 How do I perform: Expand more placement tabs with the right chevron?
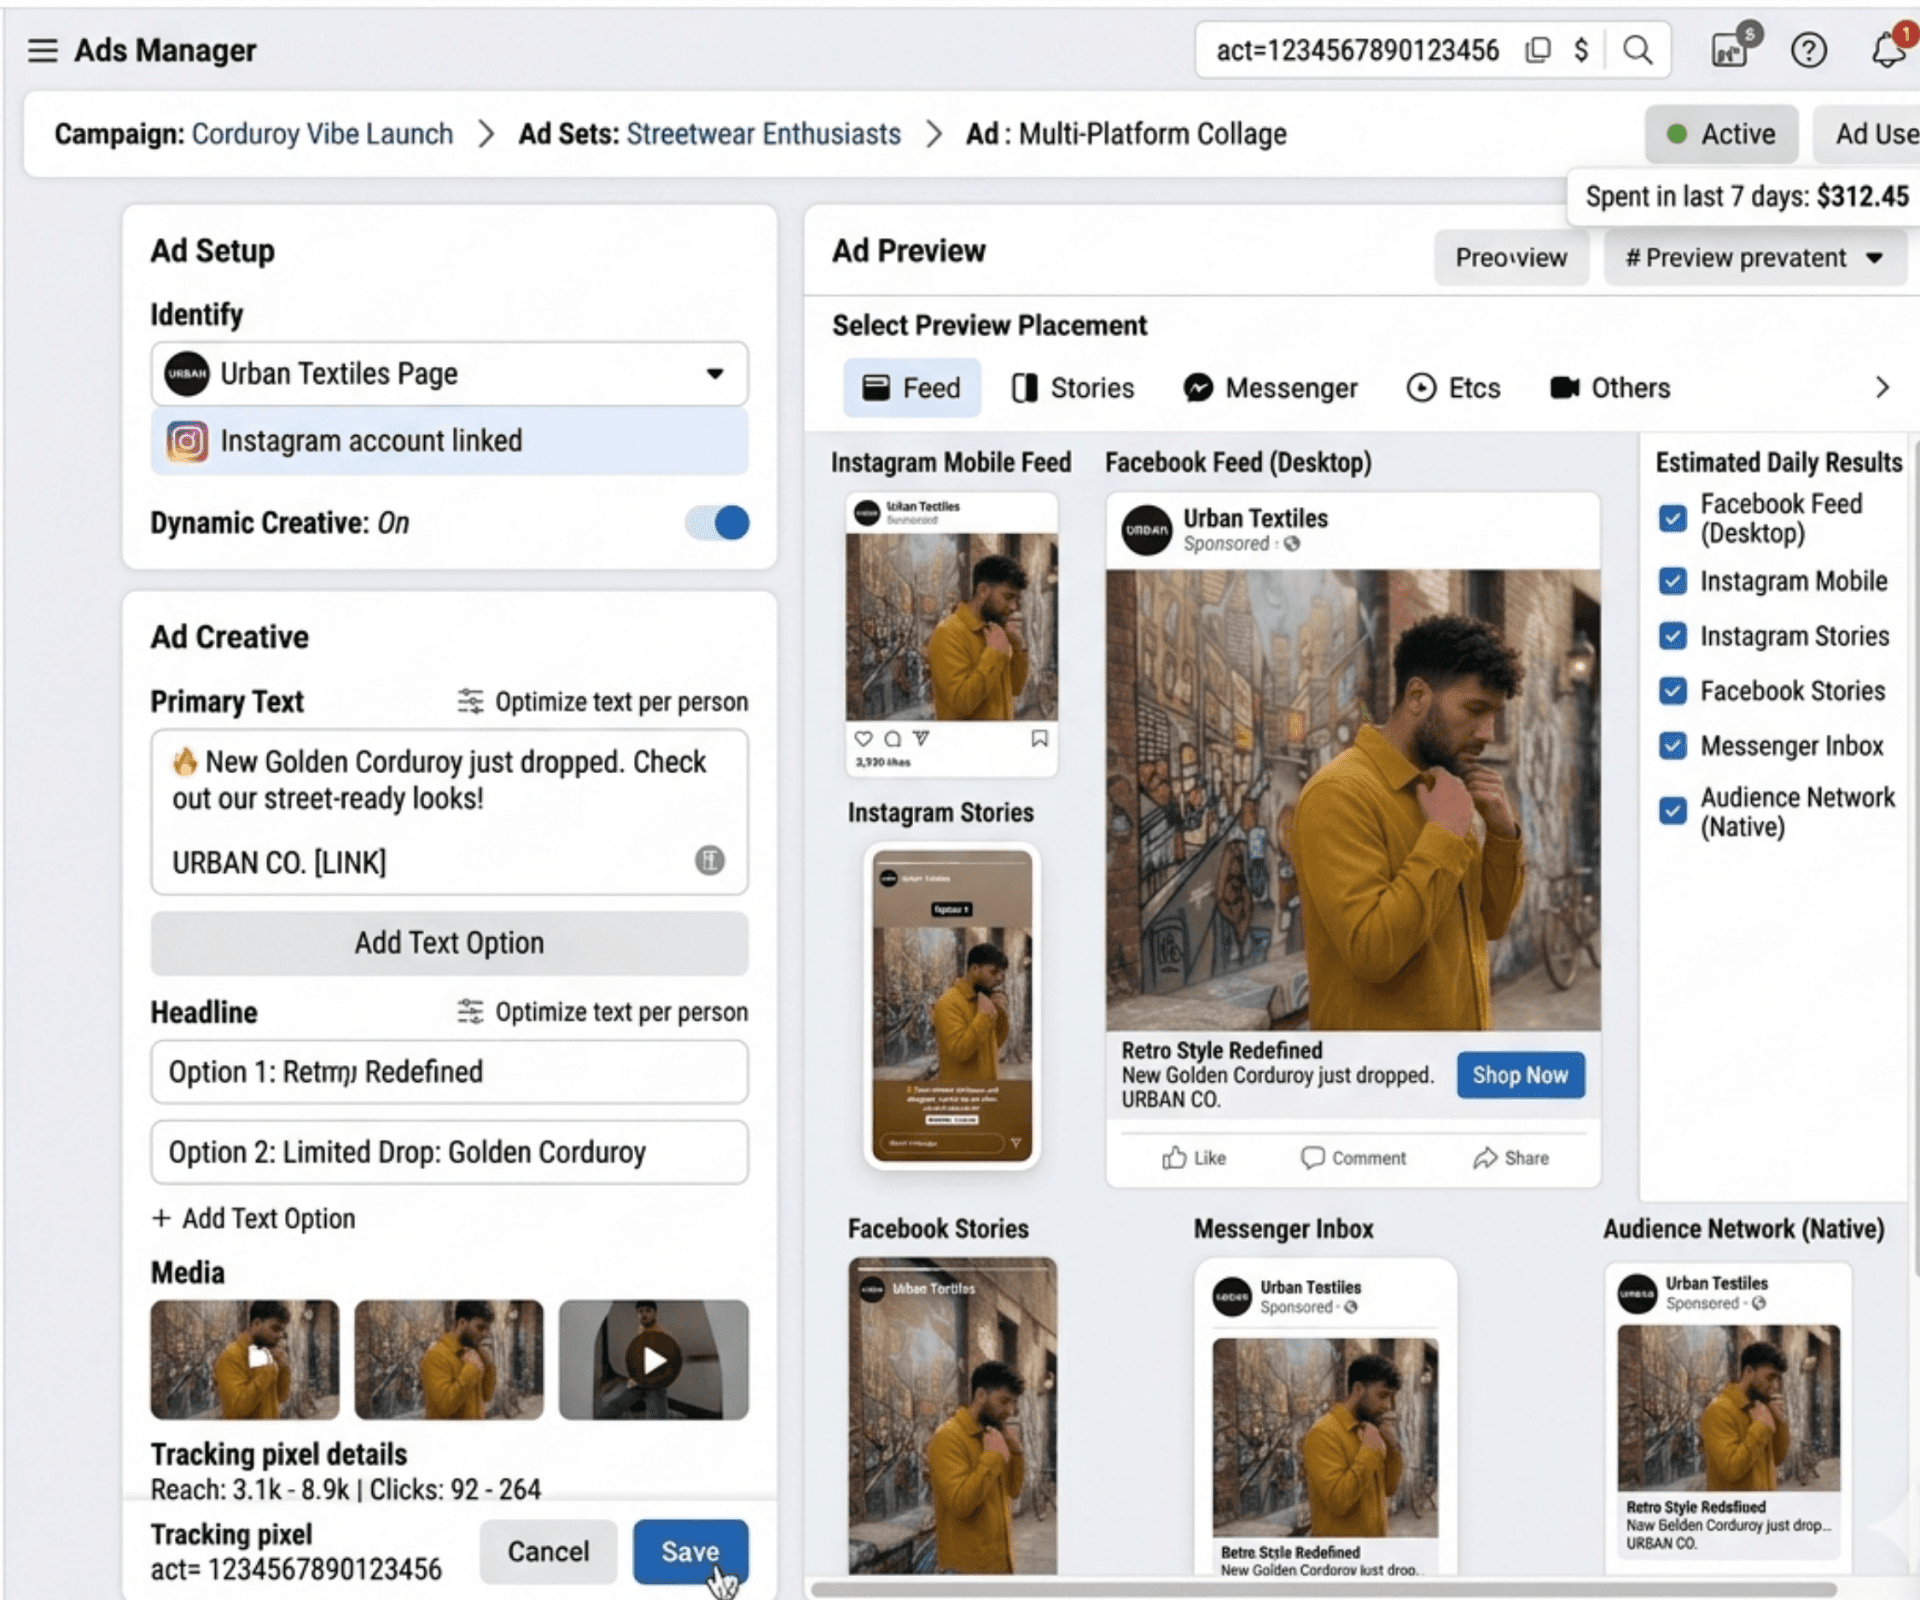point(1882,388)
